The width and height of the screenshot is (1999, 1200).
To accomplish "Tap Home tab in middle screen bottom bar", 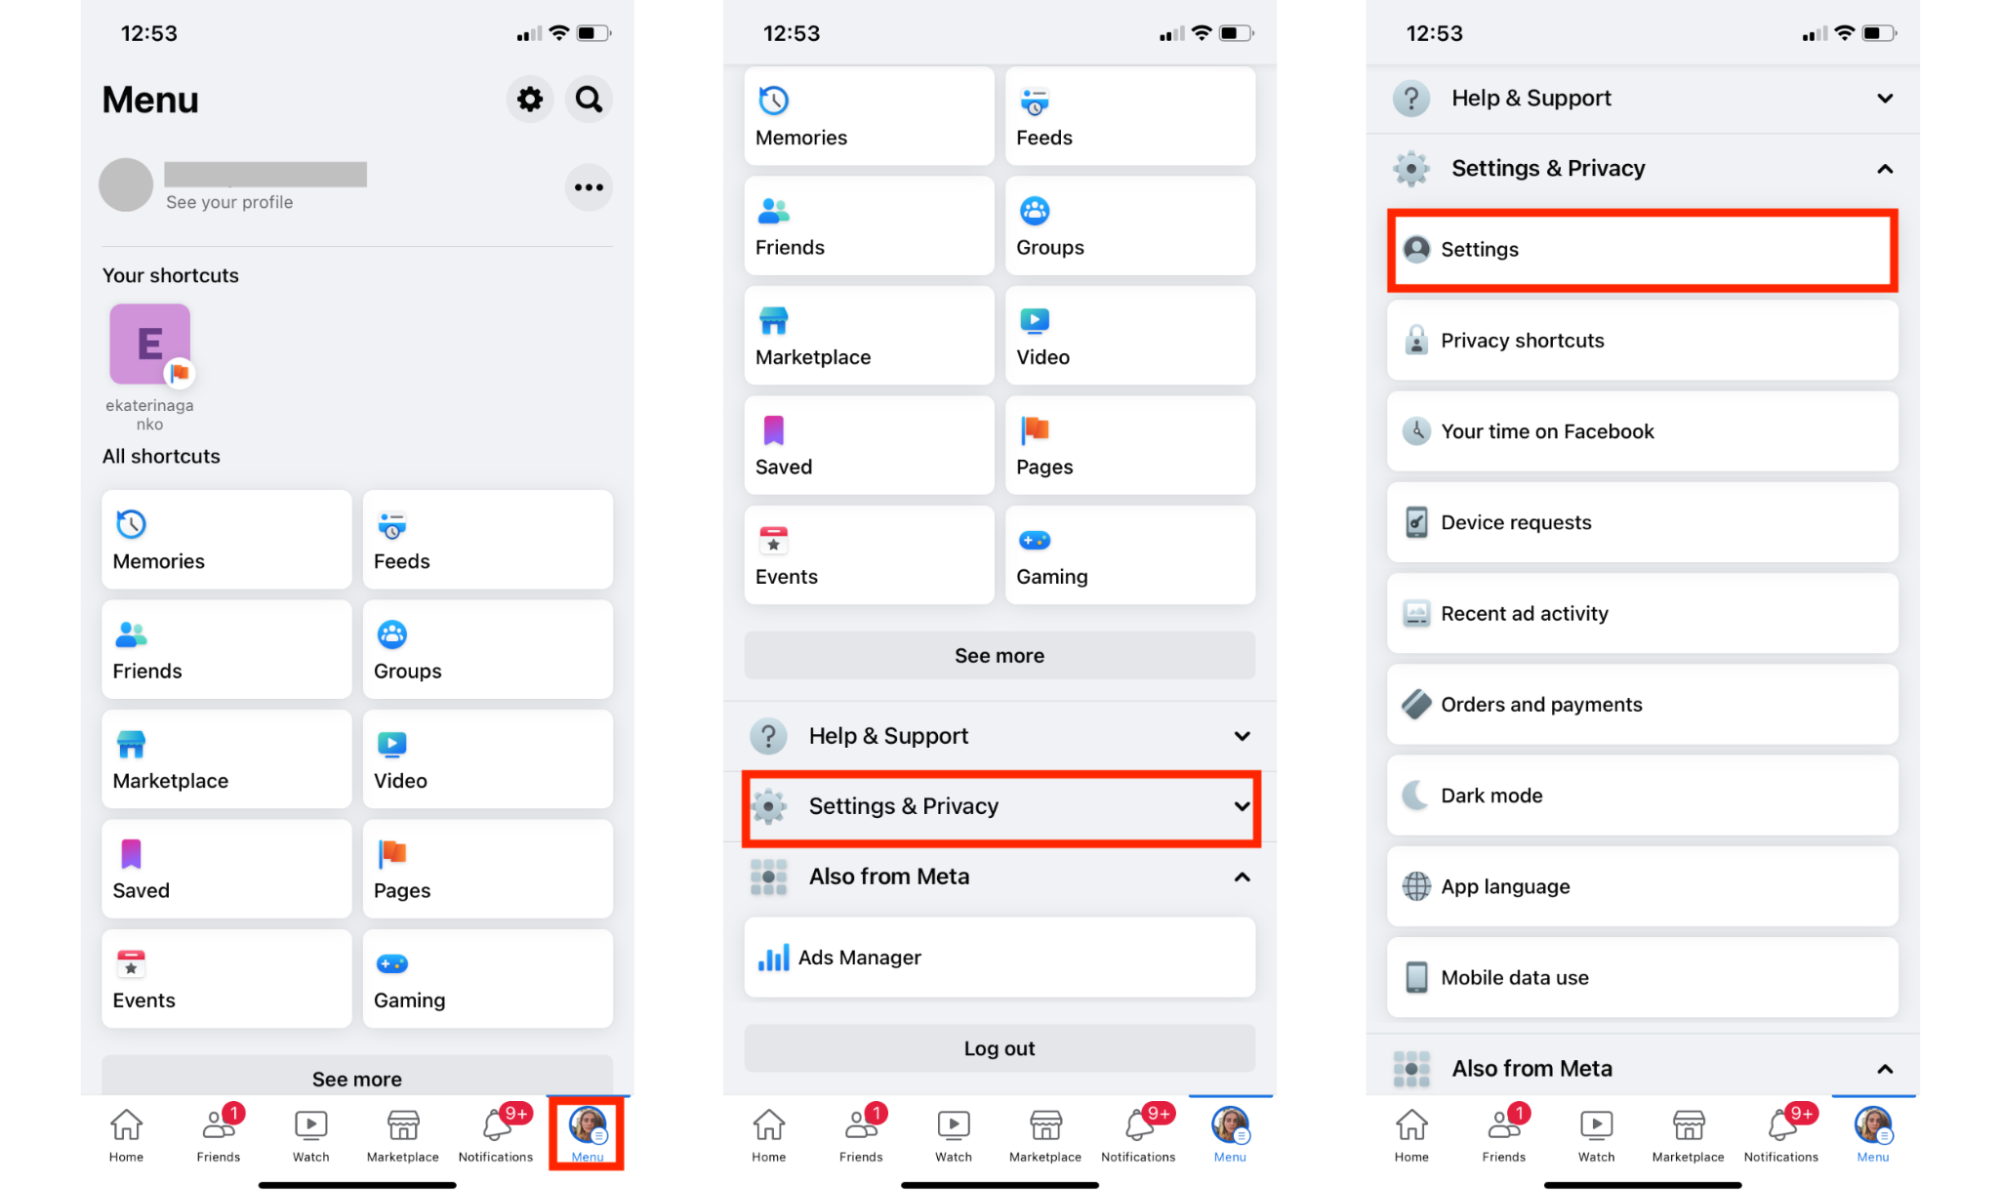I will click(769, 1135).
